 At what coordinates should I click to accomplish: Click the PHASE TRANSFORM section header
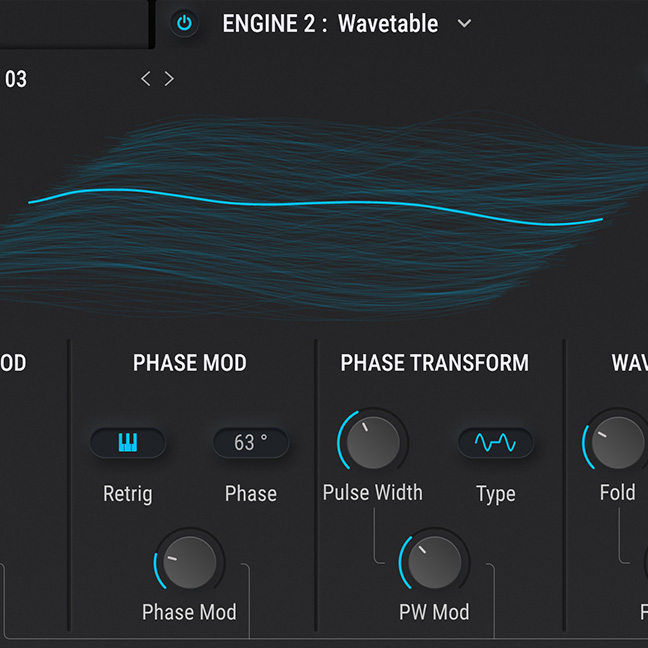coord(434,363)
